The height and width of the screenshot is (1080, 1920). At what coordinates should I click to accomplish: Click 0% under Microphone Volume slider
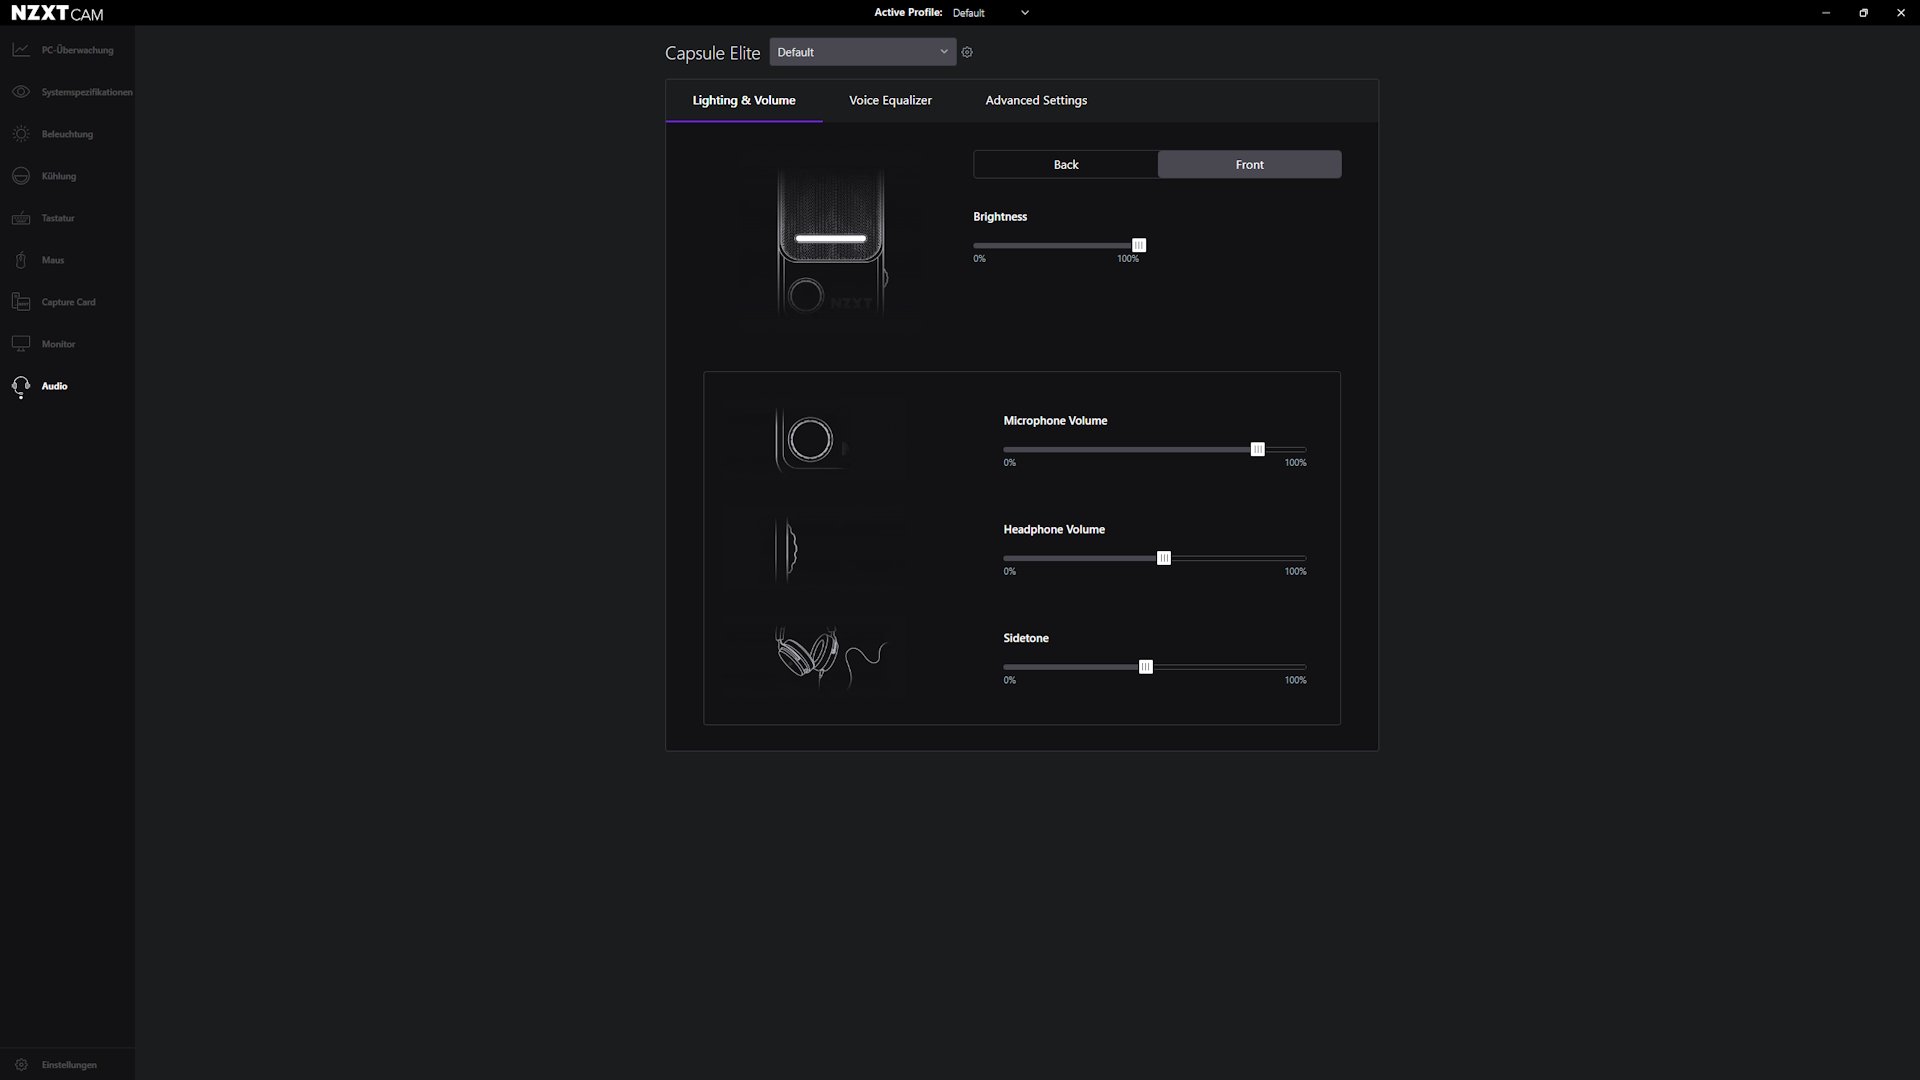point(1010,463)
